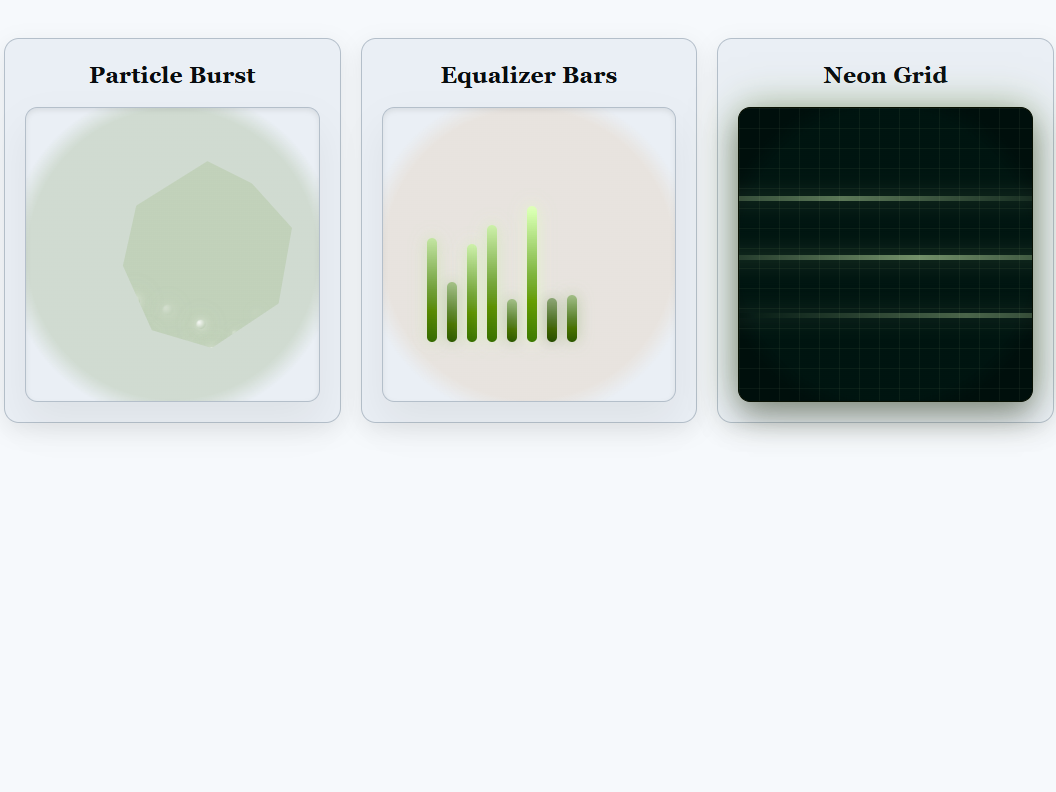This screenshot has width=1056, height=792.
Task: Click the fourth equalizer bar from left
Action: tap(492, 283)
